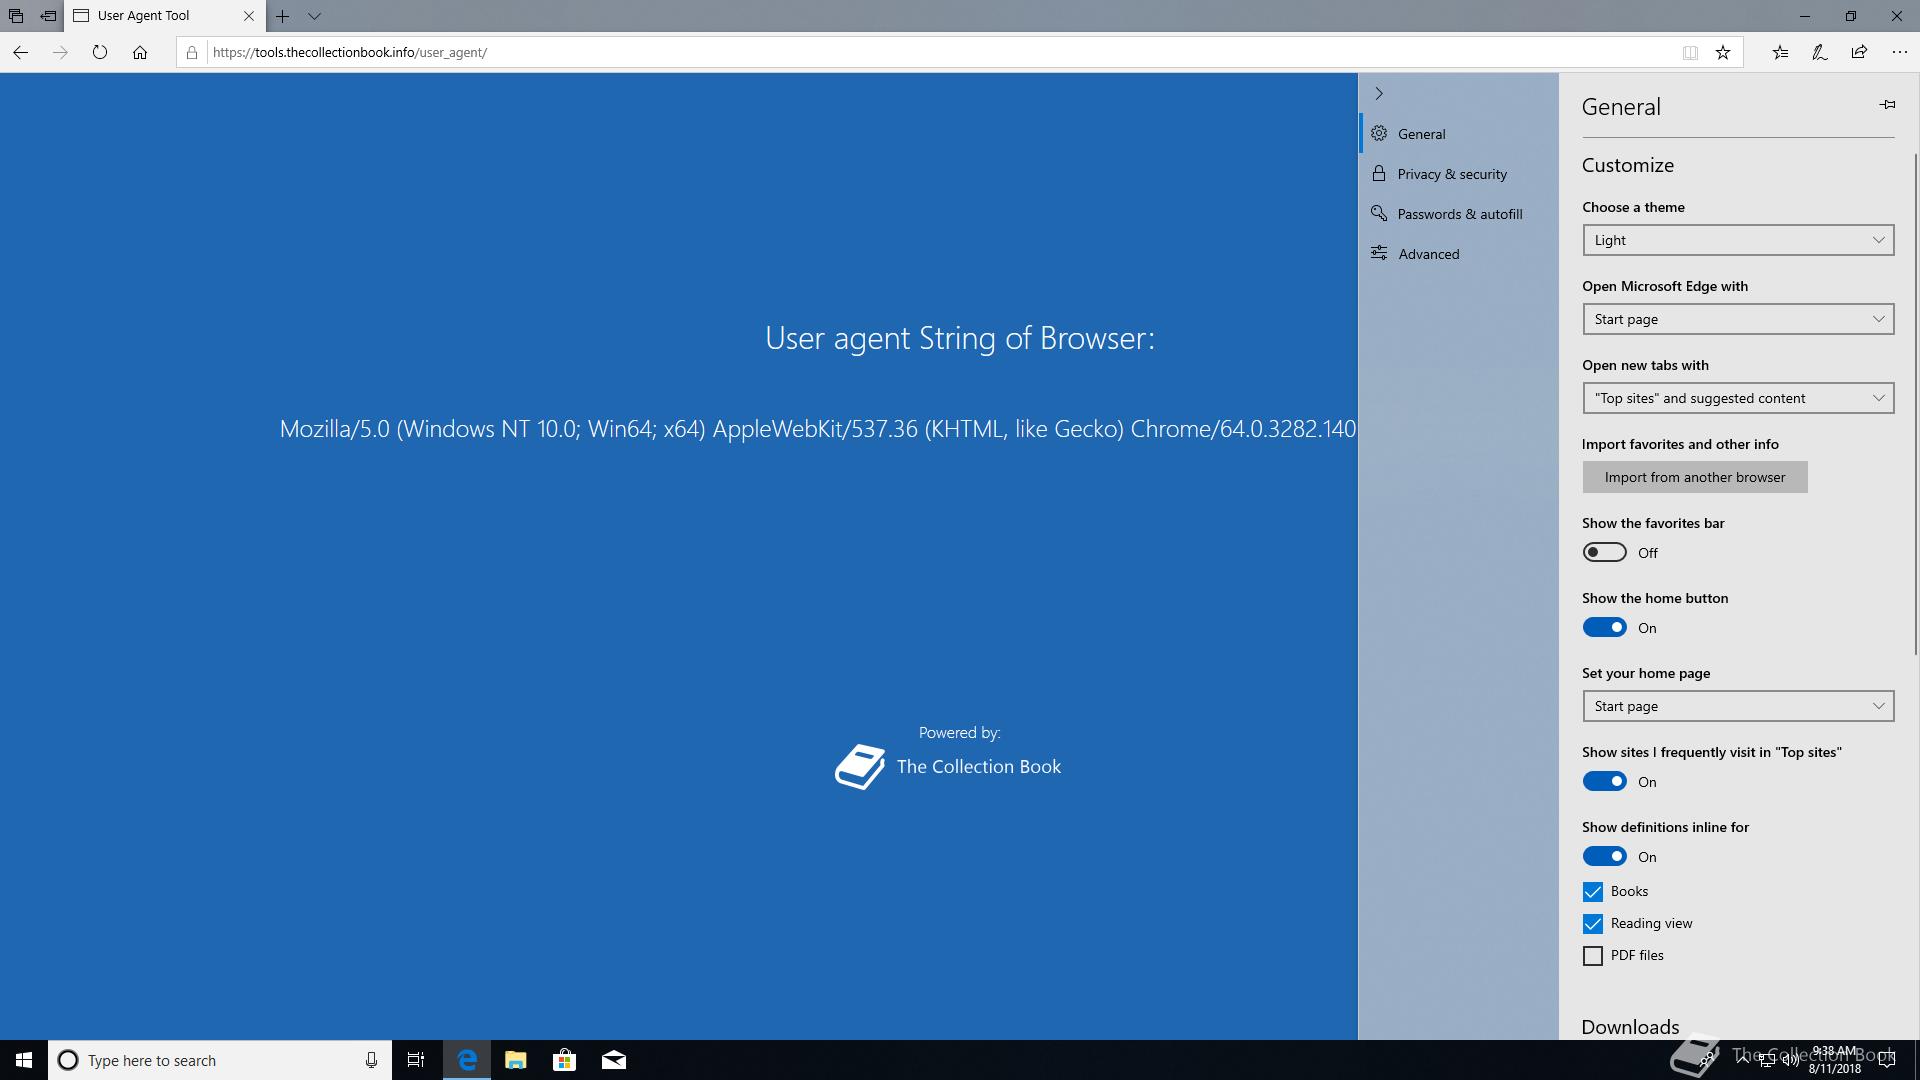Click Microsoft Edge taskbar icon
This screenshot has width=1920, height=1080.
[x=467, y=1060]
